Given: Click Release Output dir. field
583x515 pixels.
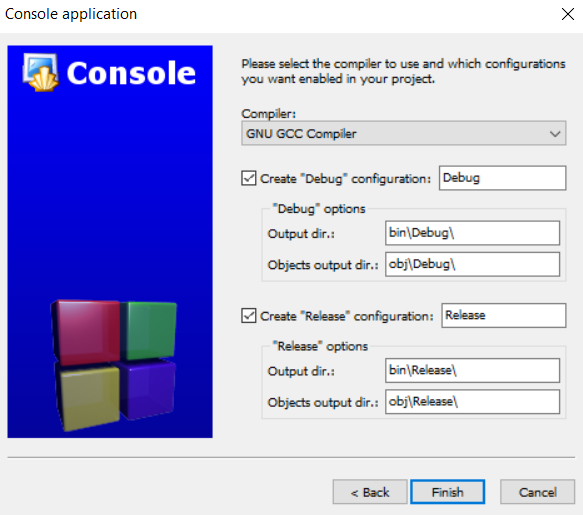Looking at the screenshot, I should [x=472, y=370].
